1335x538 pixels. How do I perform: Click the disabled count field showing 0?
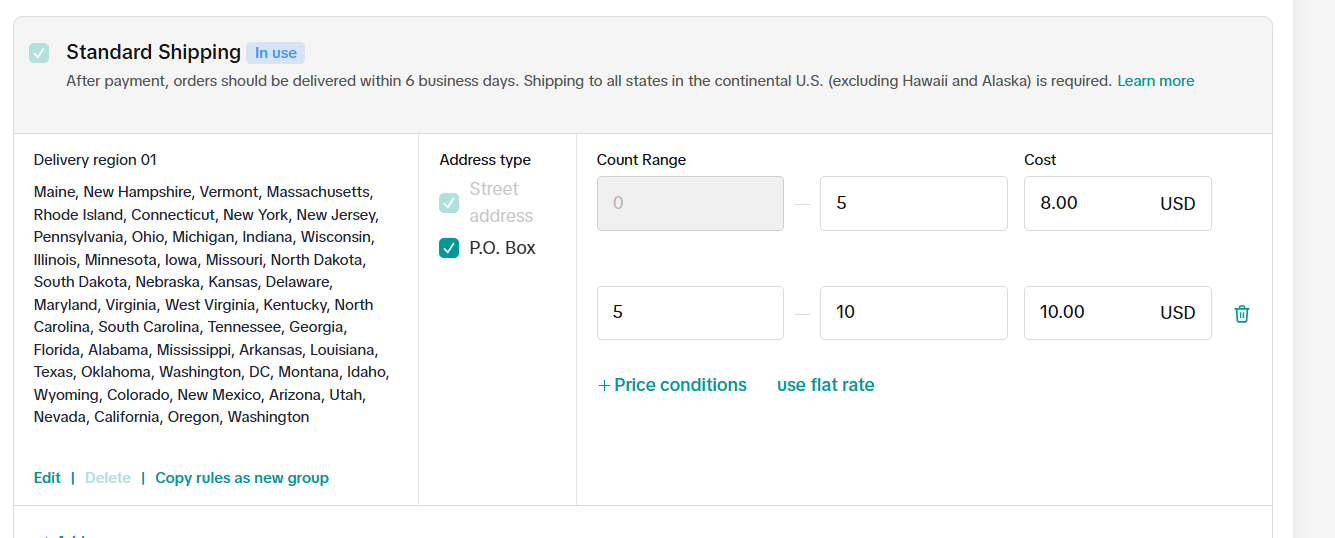point(690,203)
